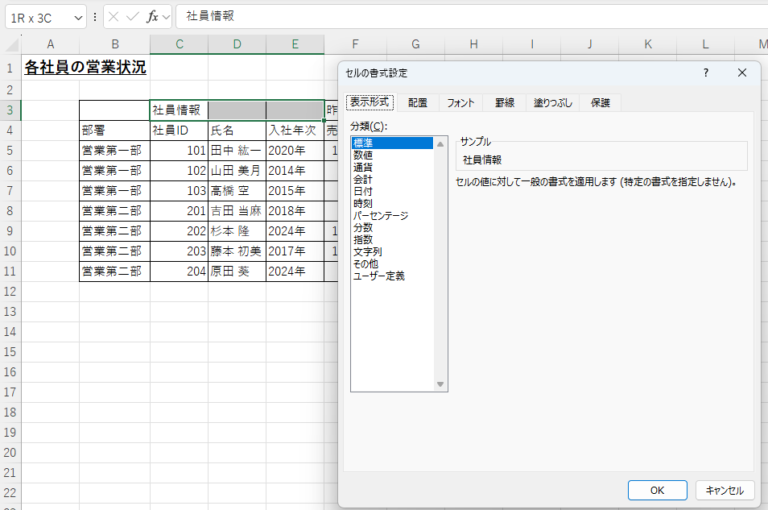768x510 pixels.
Task: Select 通貨 in the category list
Action: [x=362, y=167]
